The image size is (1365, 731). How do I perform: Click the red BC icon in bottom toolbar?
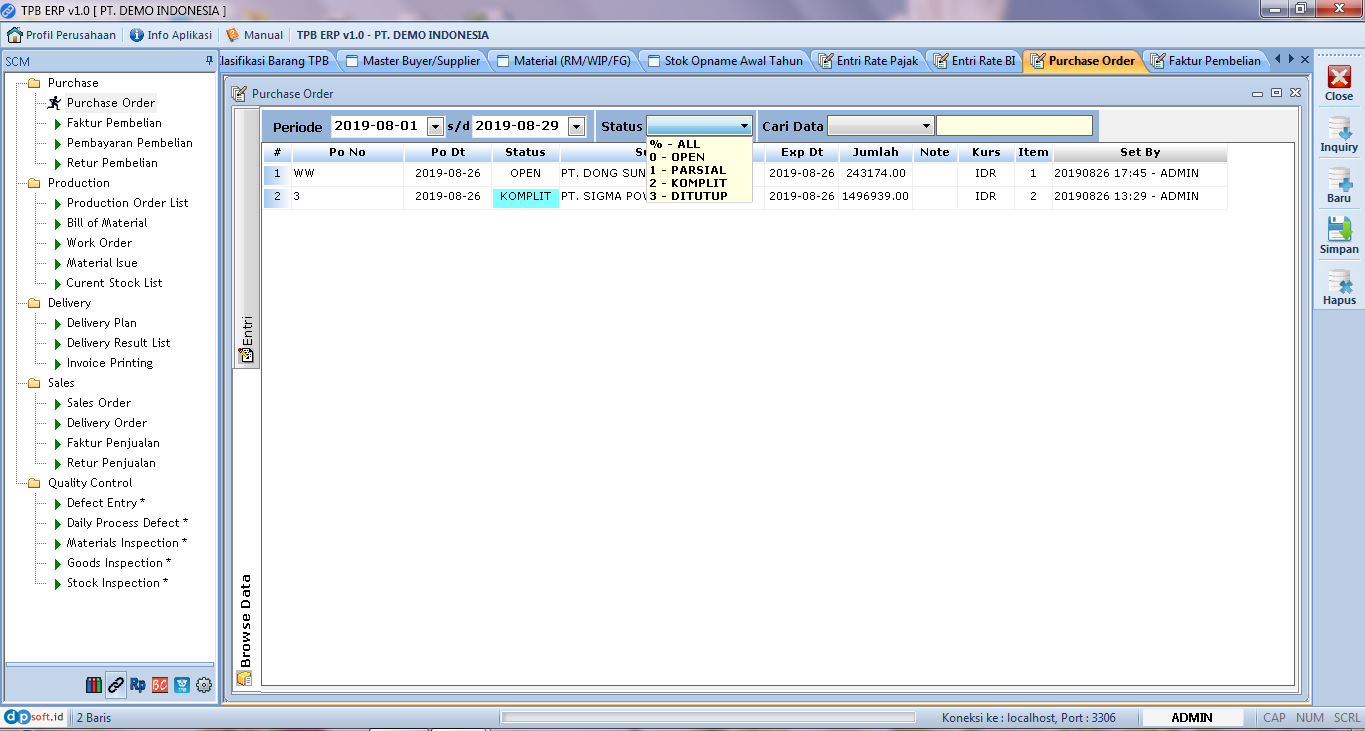click(x=160, y=685)
